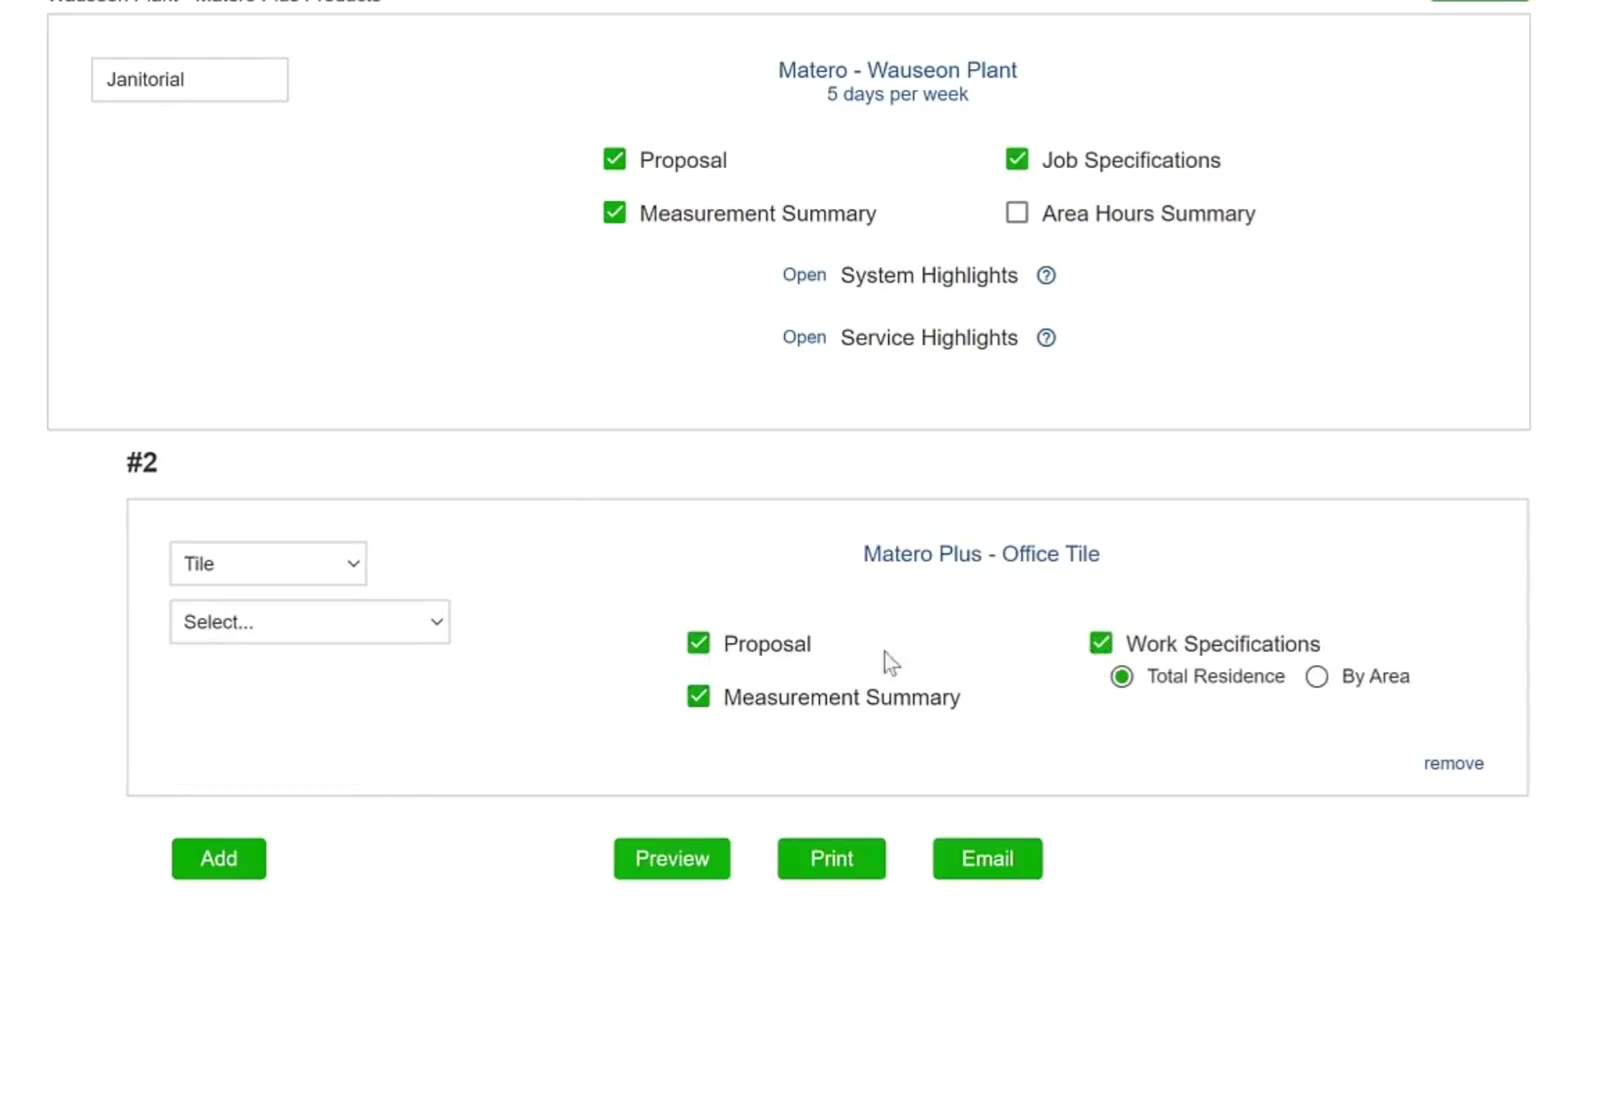Click the 5 days per week text
Screen dimensions: 1600x1112
pos(898,94)
